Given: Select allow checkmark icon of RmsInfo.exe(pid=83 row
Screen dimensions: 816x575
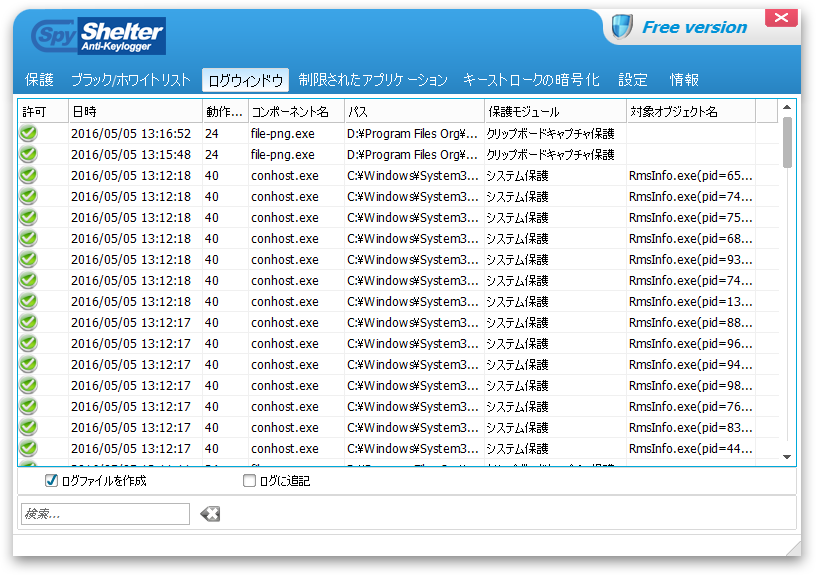Looking at the screenshot, I should [29, 427].
